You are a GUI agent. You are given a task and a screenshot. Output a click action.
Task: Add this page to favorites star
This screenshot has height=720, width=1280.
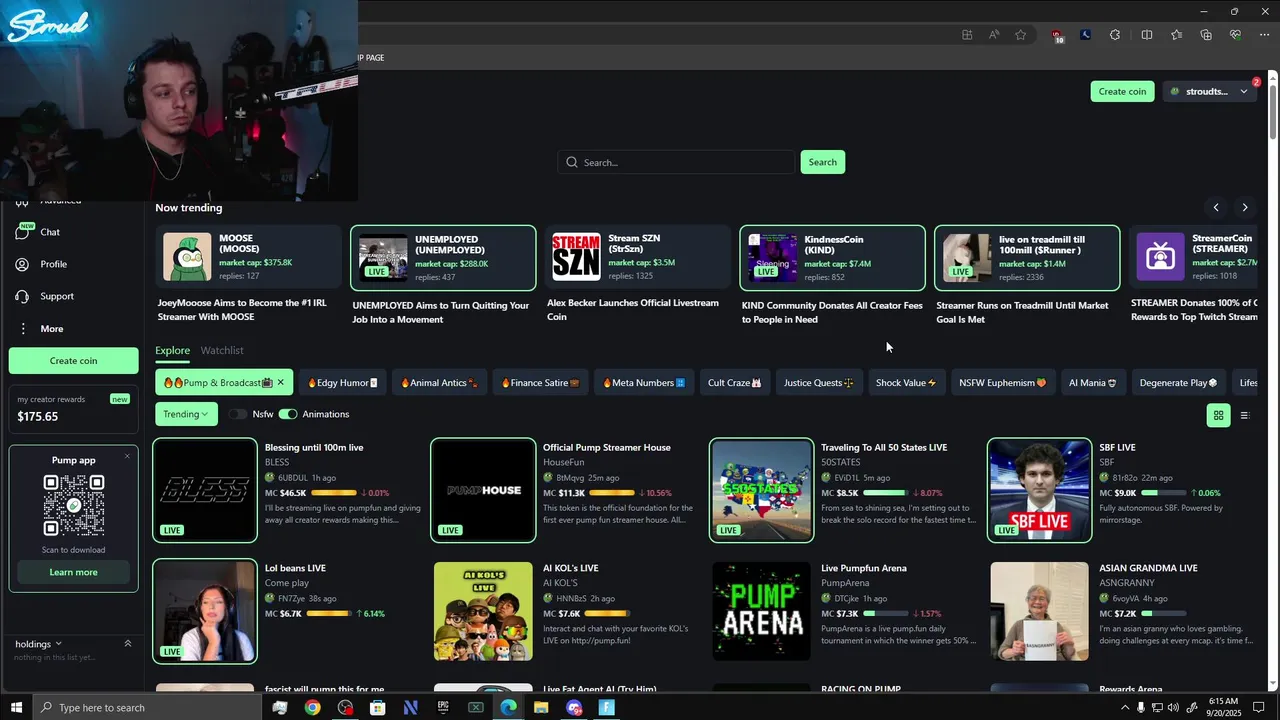1020,35
